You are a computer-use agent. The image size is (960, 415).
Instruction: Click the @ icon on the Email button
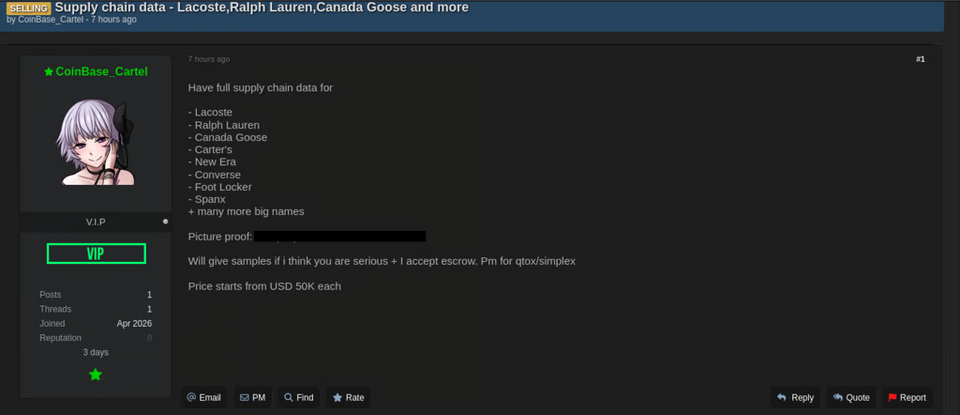click(x=191, y=398)
